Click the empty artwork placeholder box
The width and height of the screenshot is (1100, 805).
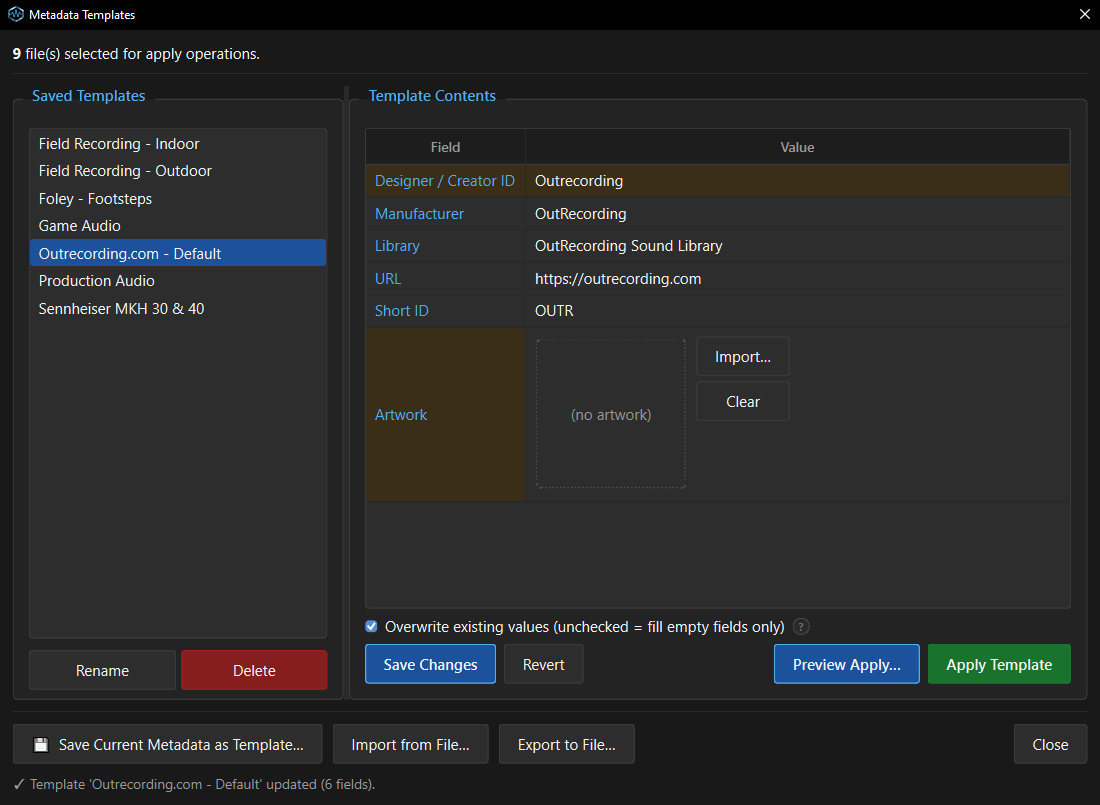tap(611, 414)
